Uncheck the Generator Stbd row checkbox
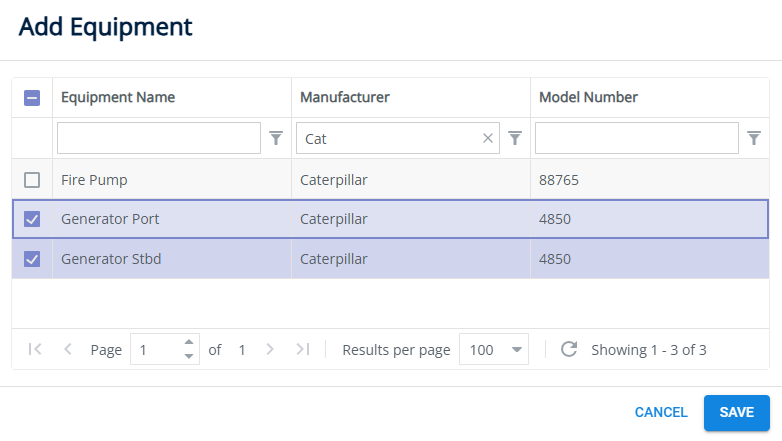782x441 pixels. [x=32, y=259]
